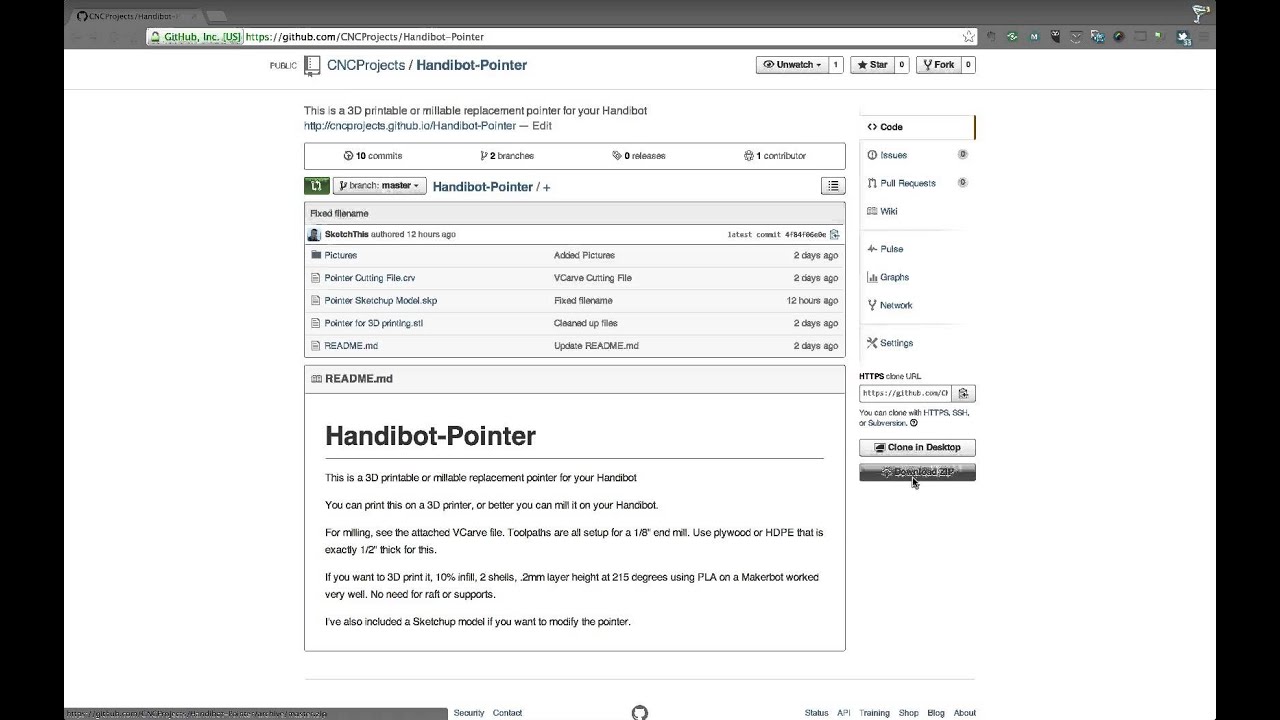Open the Network tab in sidebar
Viewport: 1280px width, 720px height.
pos(917,305)
